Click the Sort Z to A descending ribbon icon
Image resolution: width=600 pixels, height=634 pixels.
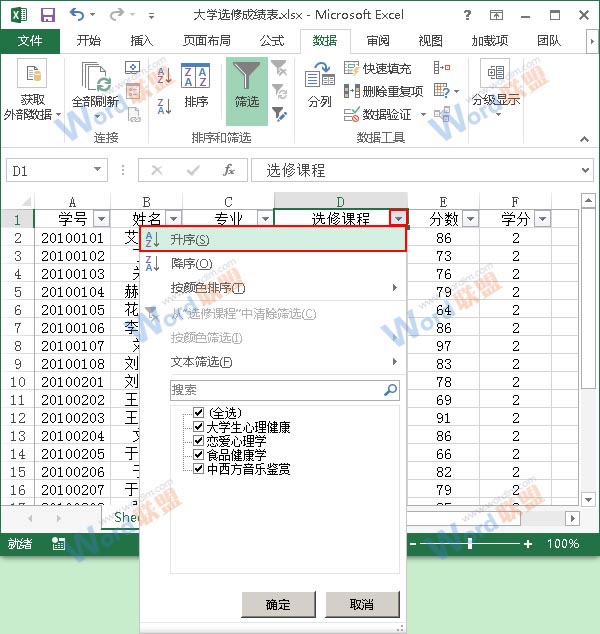pos(165,106)
